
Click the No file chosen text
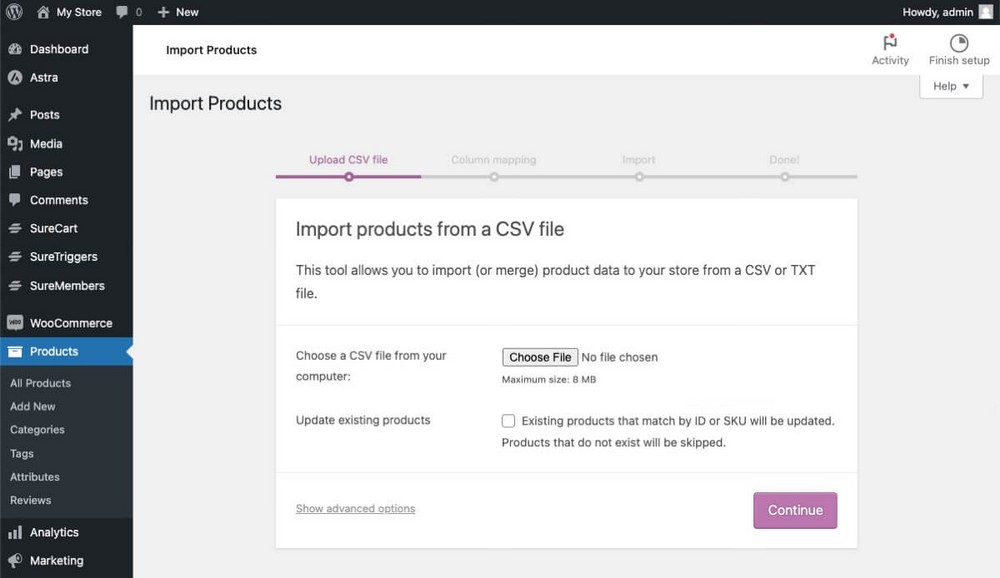pyautogui.click(x=619, y=357)
